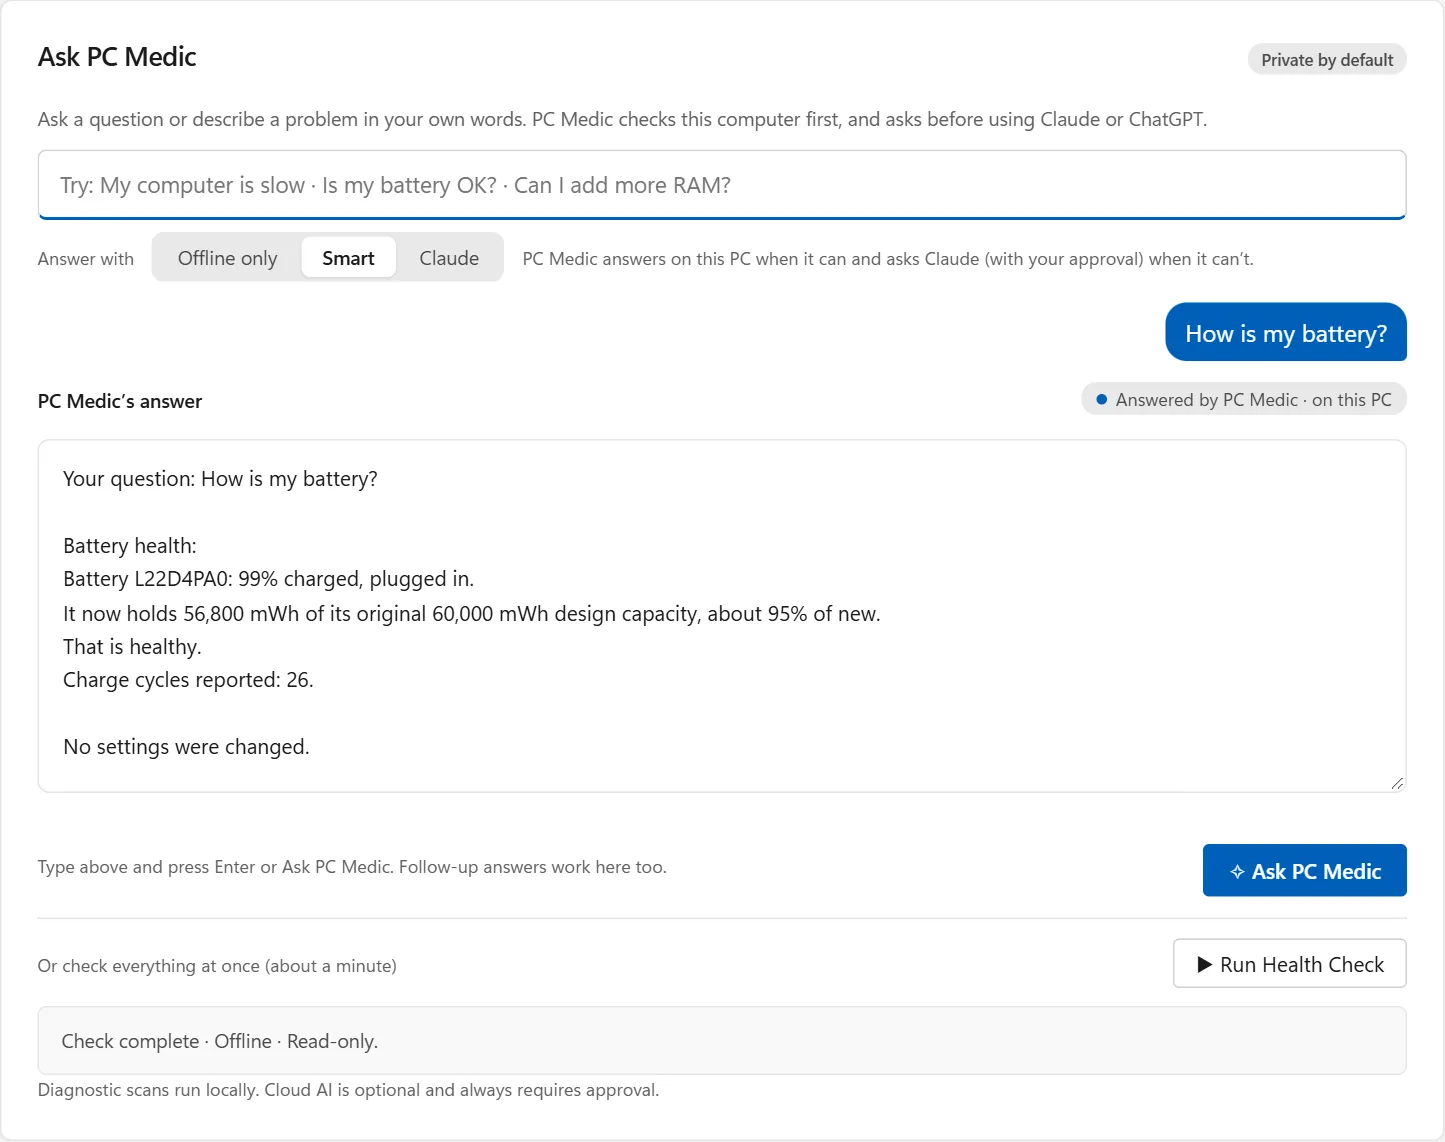Click the 'How is my battery?' chat bubble
The height and width of the screenshot is (1142, 1445).
(x=1286, y=333)
